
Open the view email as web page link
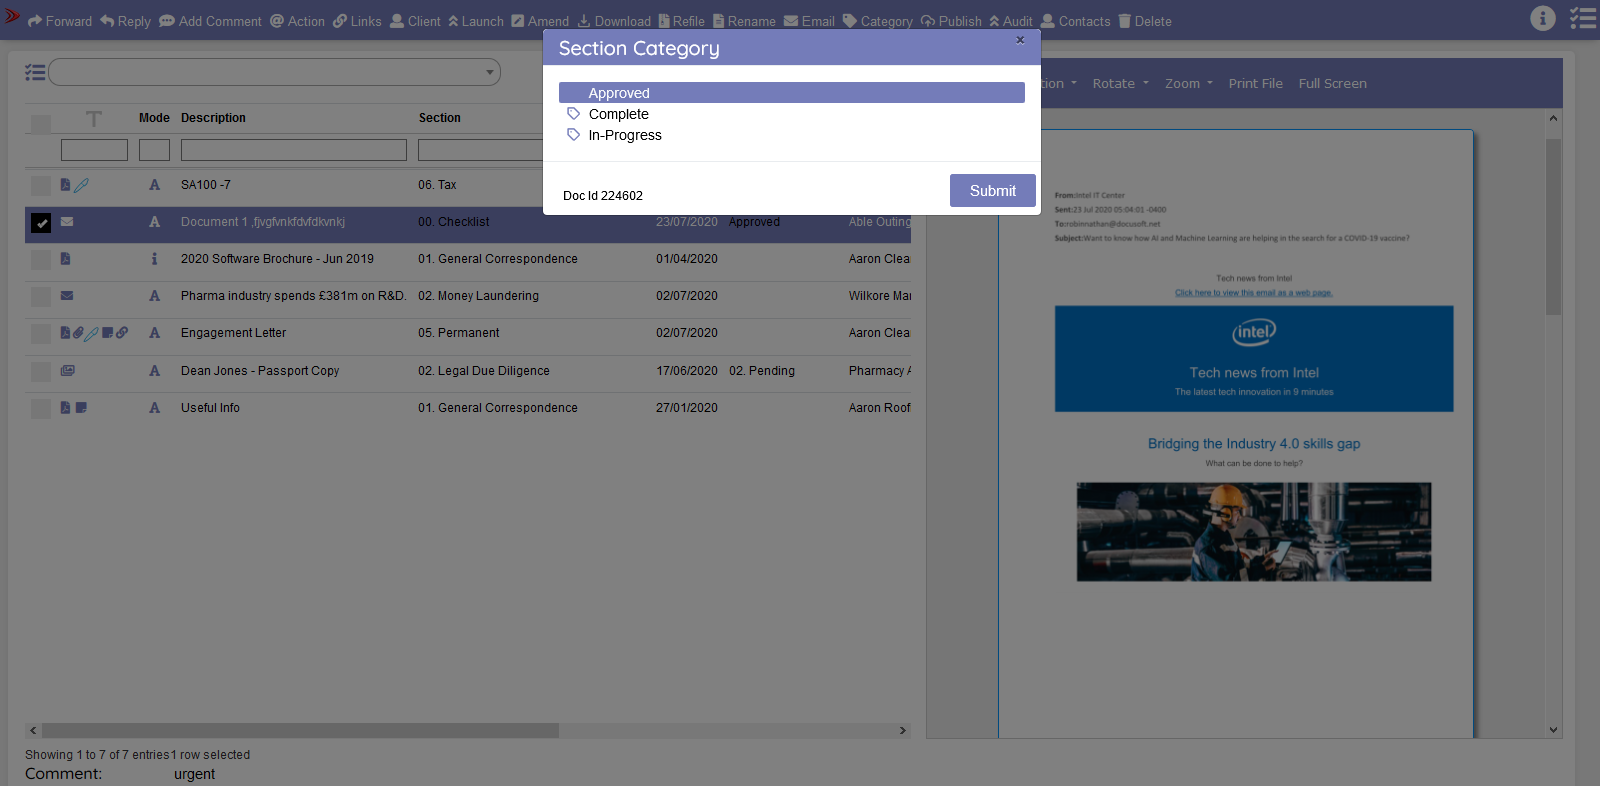1254,293
